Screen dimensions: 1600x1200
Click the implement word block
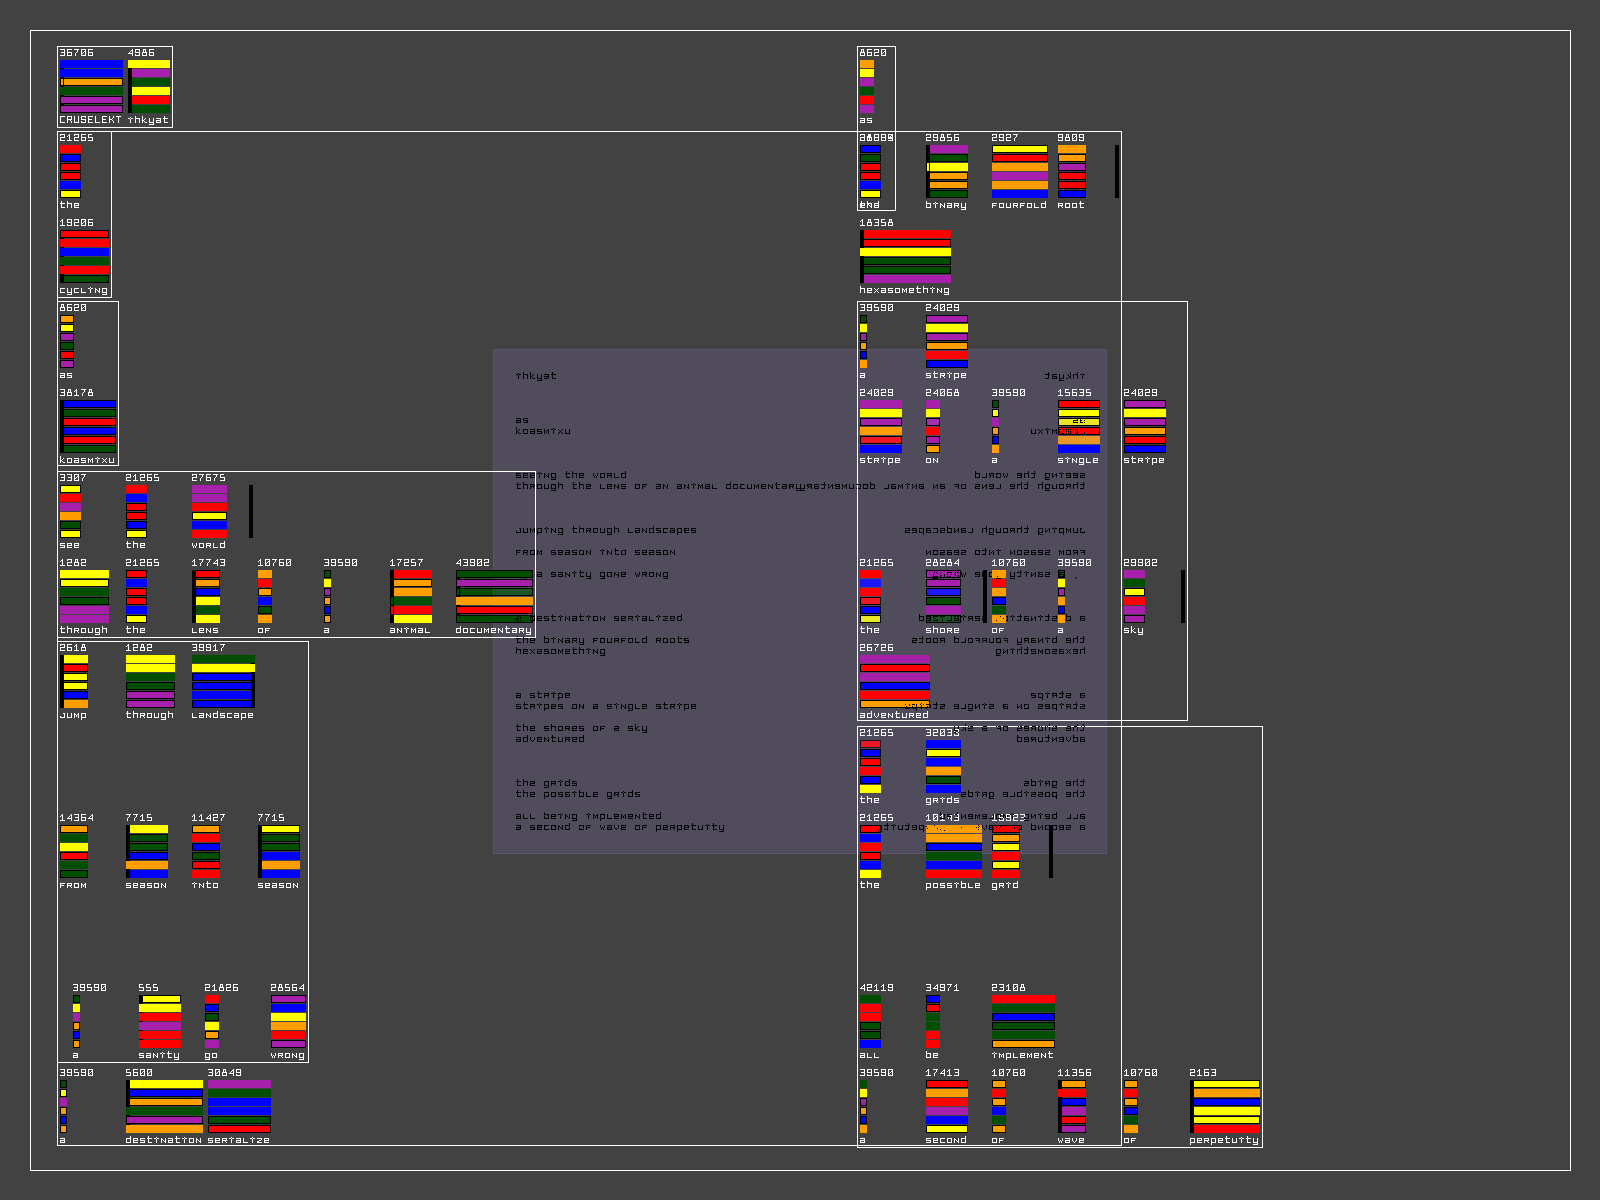tap(1023, 1021)
